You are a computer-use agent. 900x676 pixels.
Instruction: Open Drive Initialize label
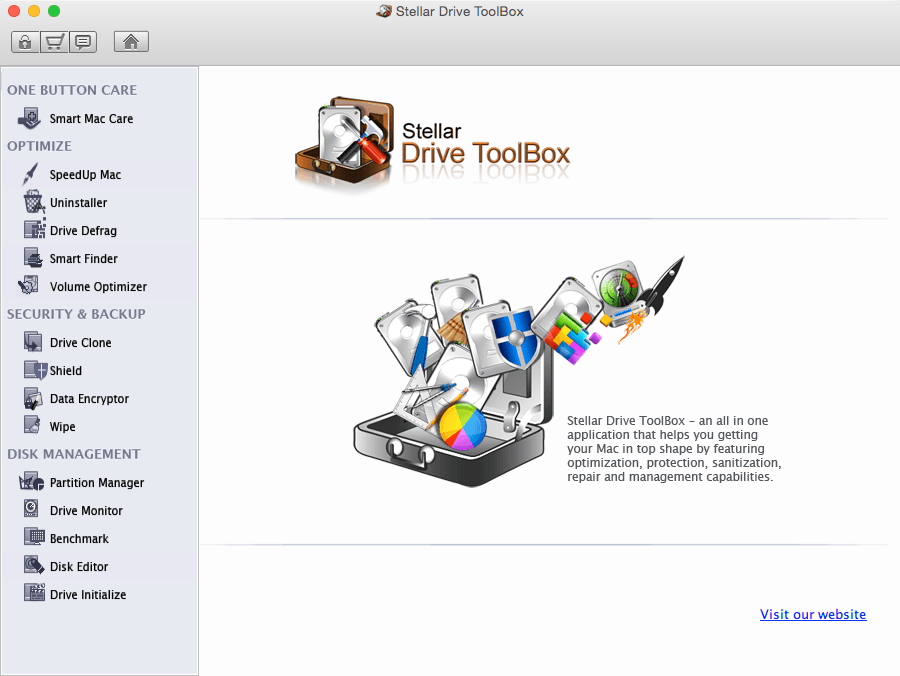pyautogui.click(x=88, y=595)
